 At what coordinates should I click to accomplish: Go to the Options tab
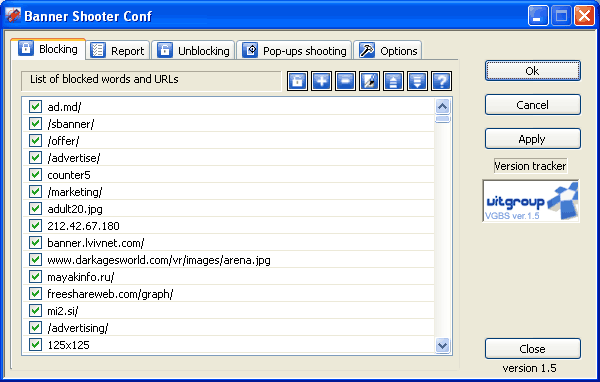click(x=388, y=51)
